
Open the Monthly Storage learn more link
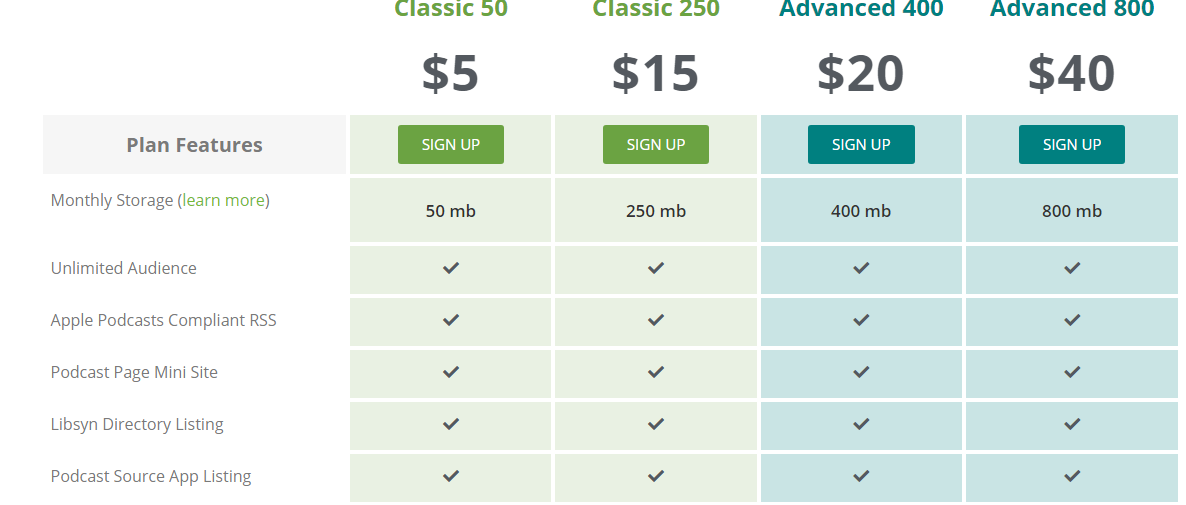[224, 200]
